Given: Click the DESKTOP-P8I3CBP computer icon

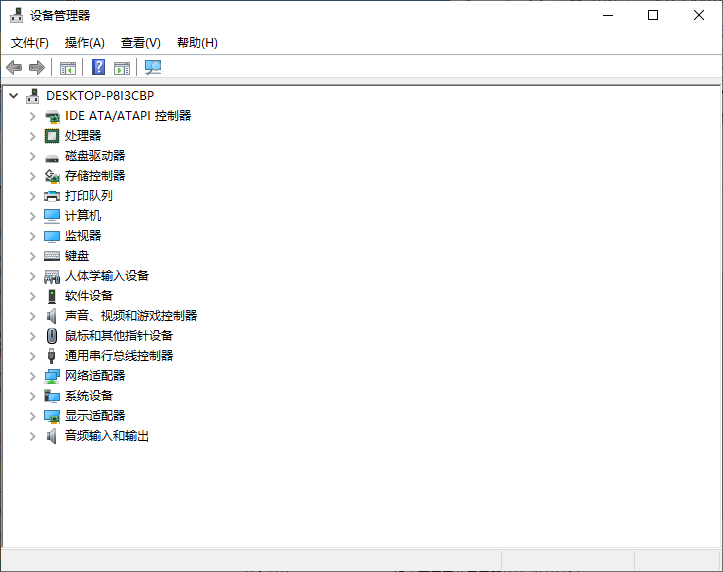Looking at the screenshot, I should [32, 96].
